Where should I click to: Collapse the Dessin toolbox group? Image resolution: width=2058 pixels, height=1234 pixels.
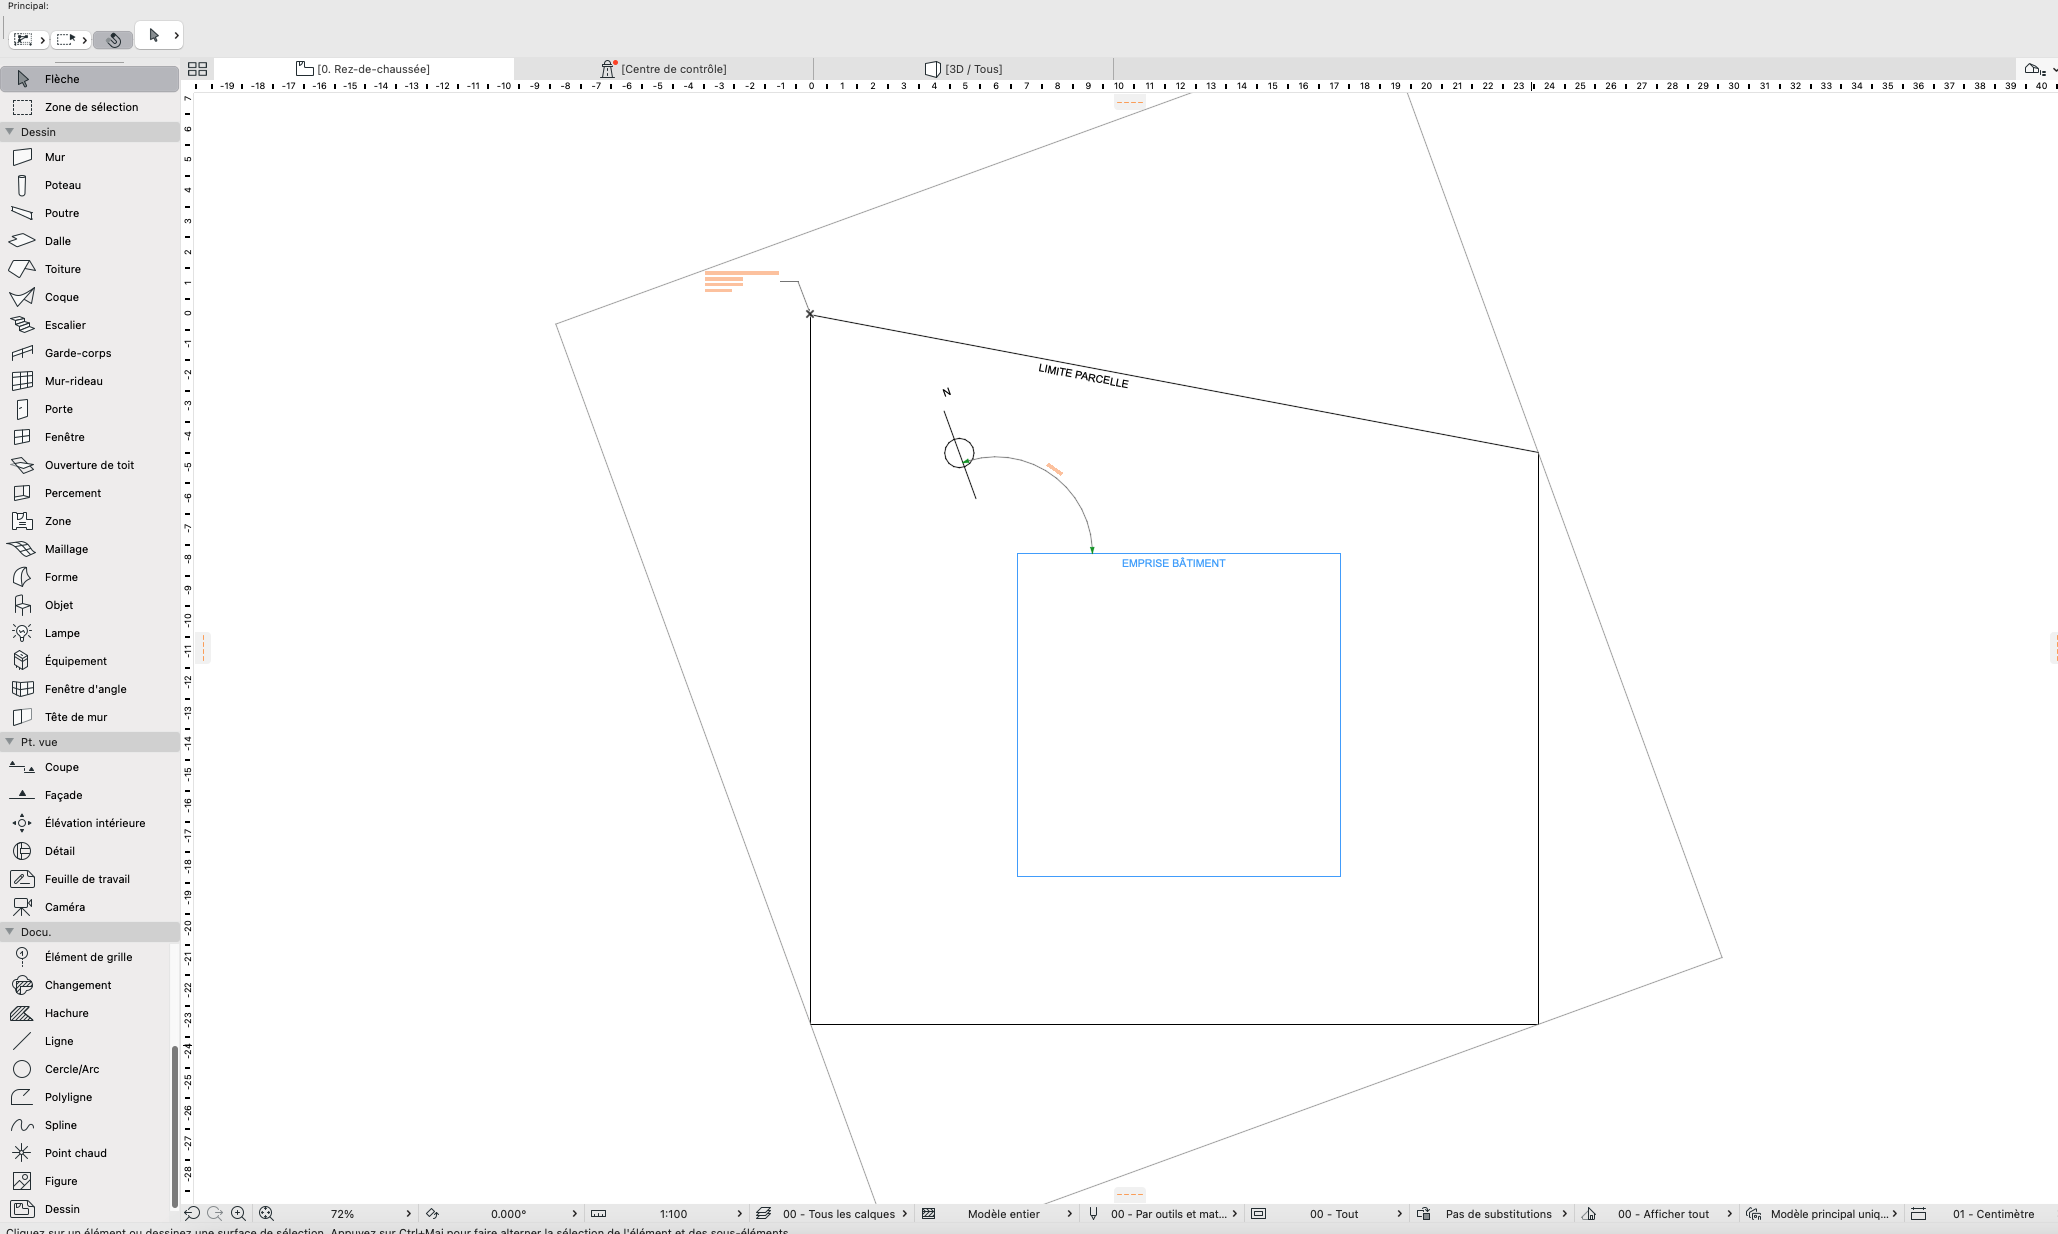(10, 132)
